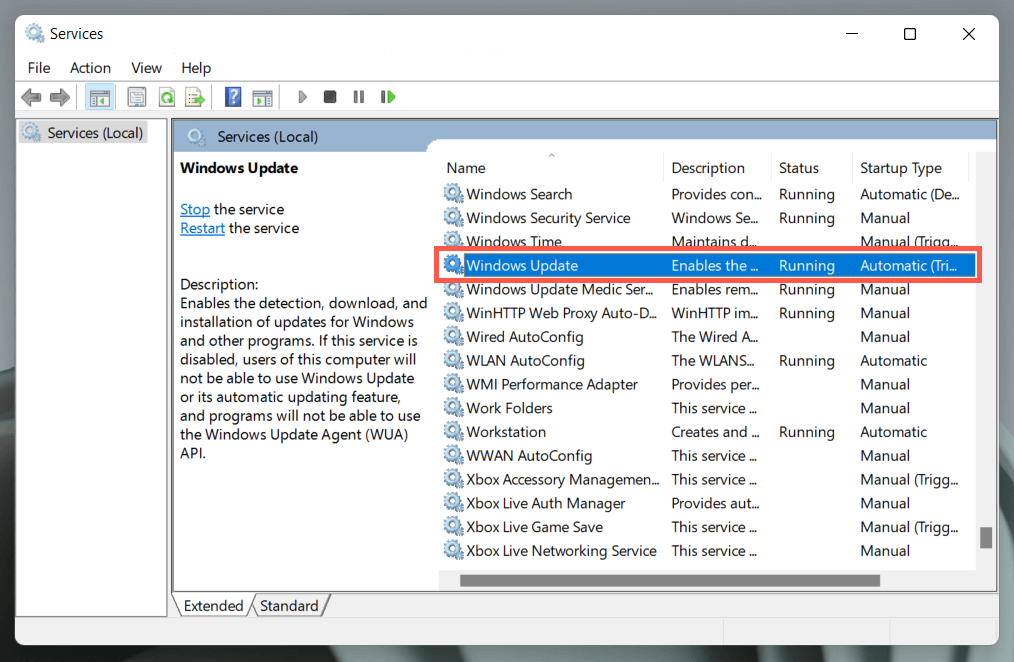The width and height of the screenshot is (1014, 662).
Task: Select the Windows Time service name
Action: pos(513,242)
